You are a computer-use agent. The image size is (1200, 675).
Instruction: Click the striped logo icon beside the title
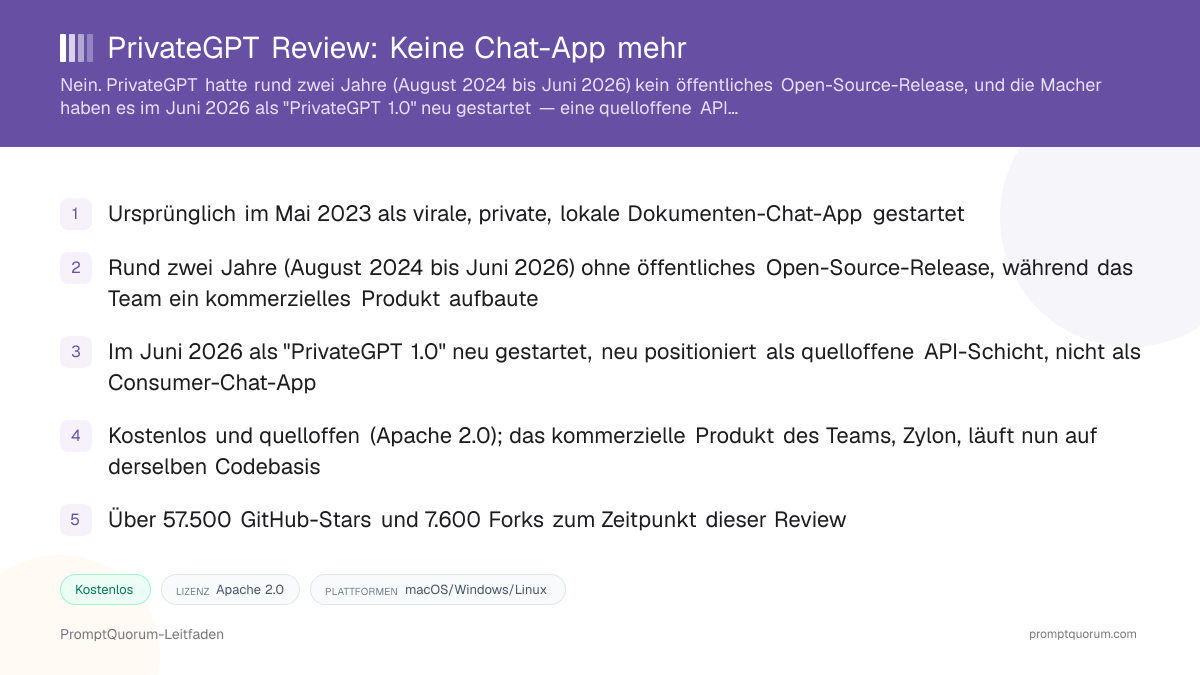click(x=76, y=48)
